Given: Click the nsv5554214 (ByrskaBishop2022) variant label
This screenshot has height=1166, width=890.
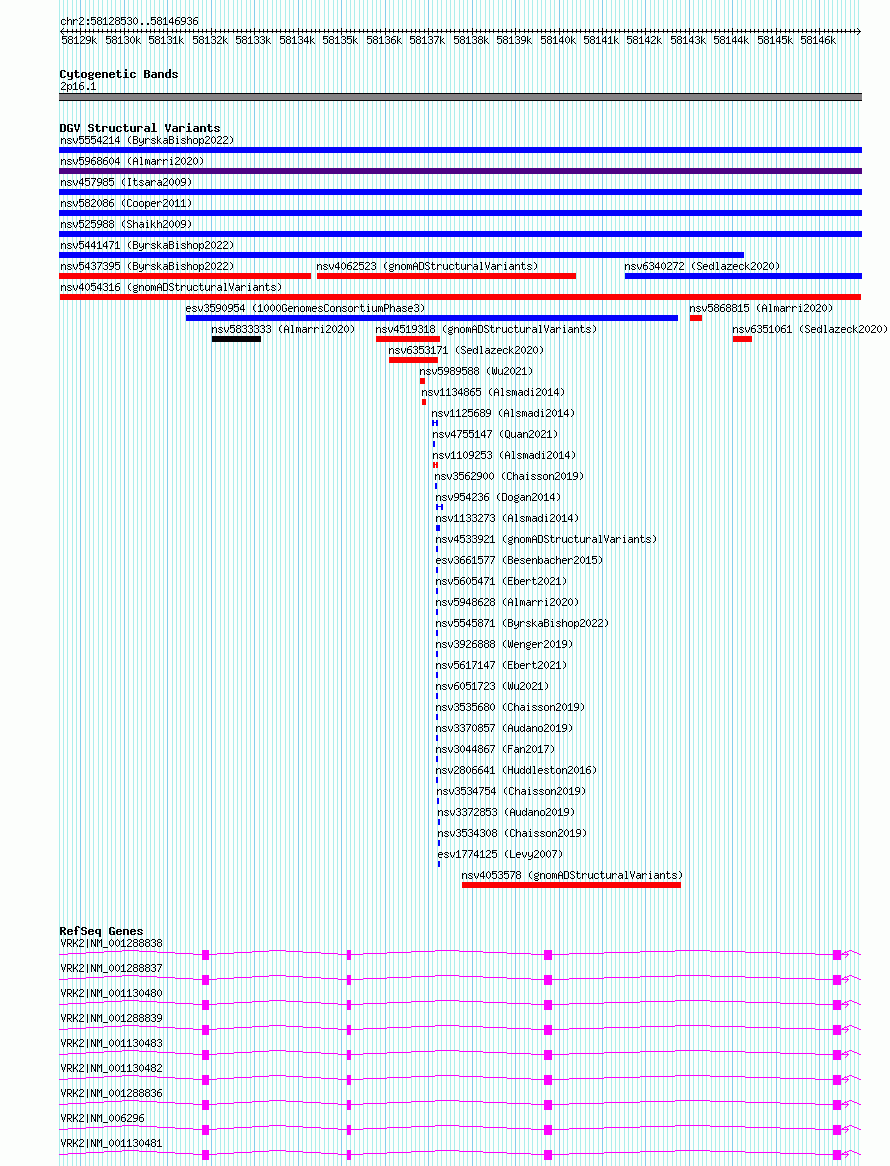Looking at the screenshot, I should (x=147, y=141).
